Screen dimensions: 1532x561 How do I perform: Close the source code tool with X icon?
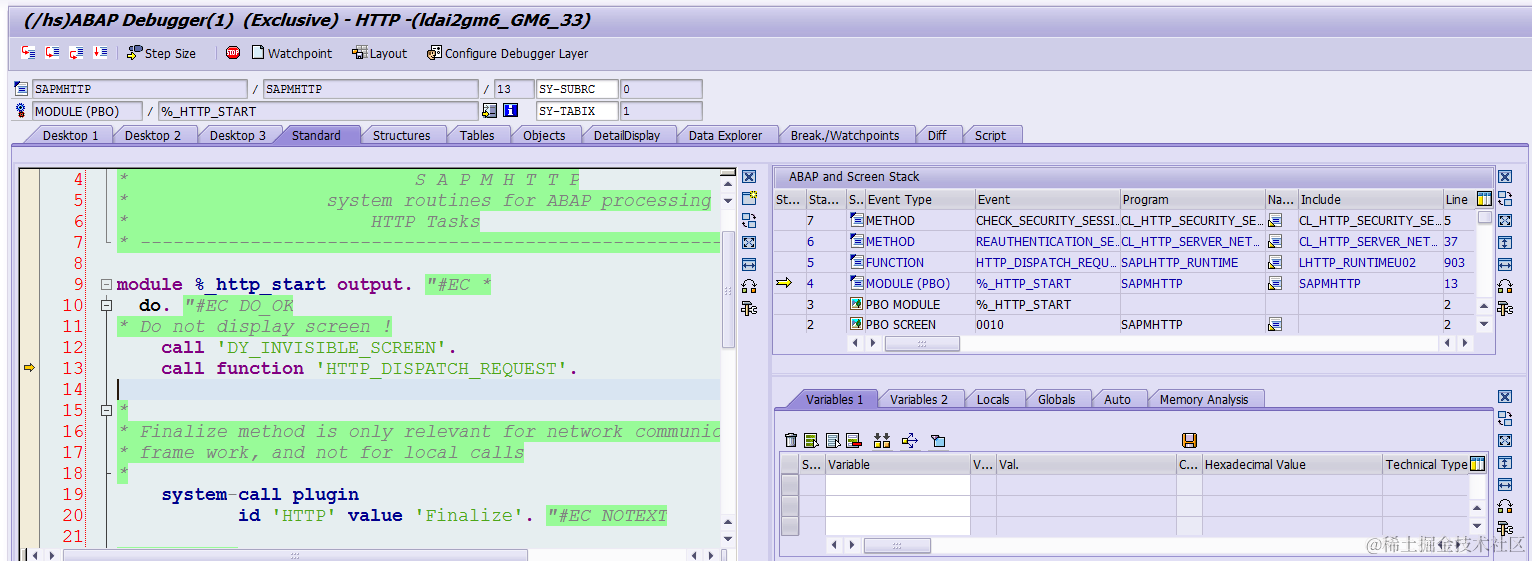(x=749, y=177)
